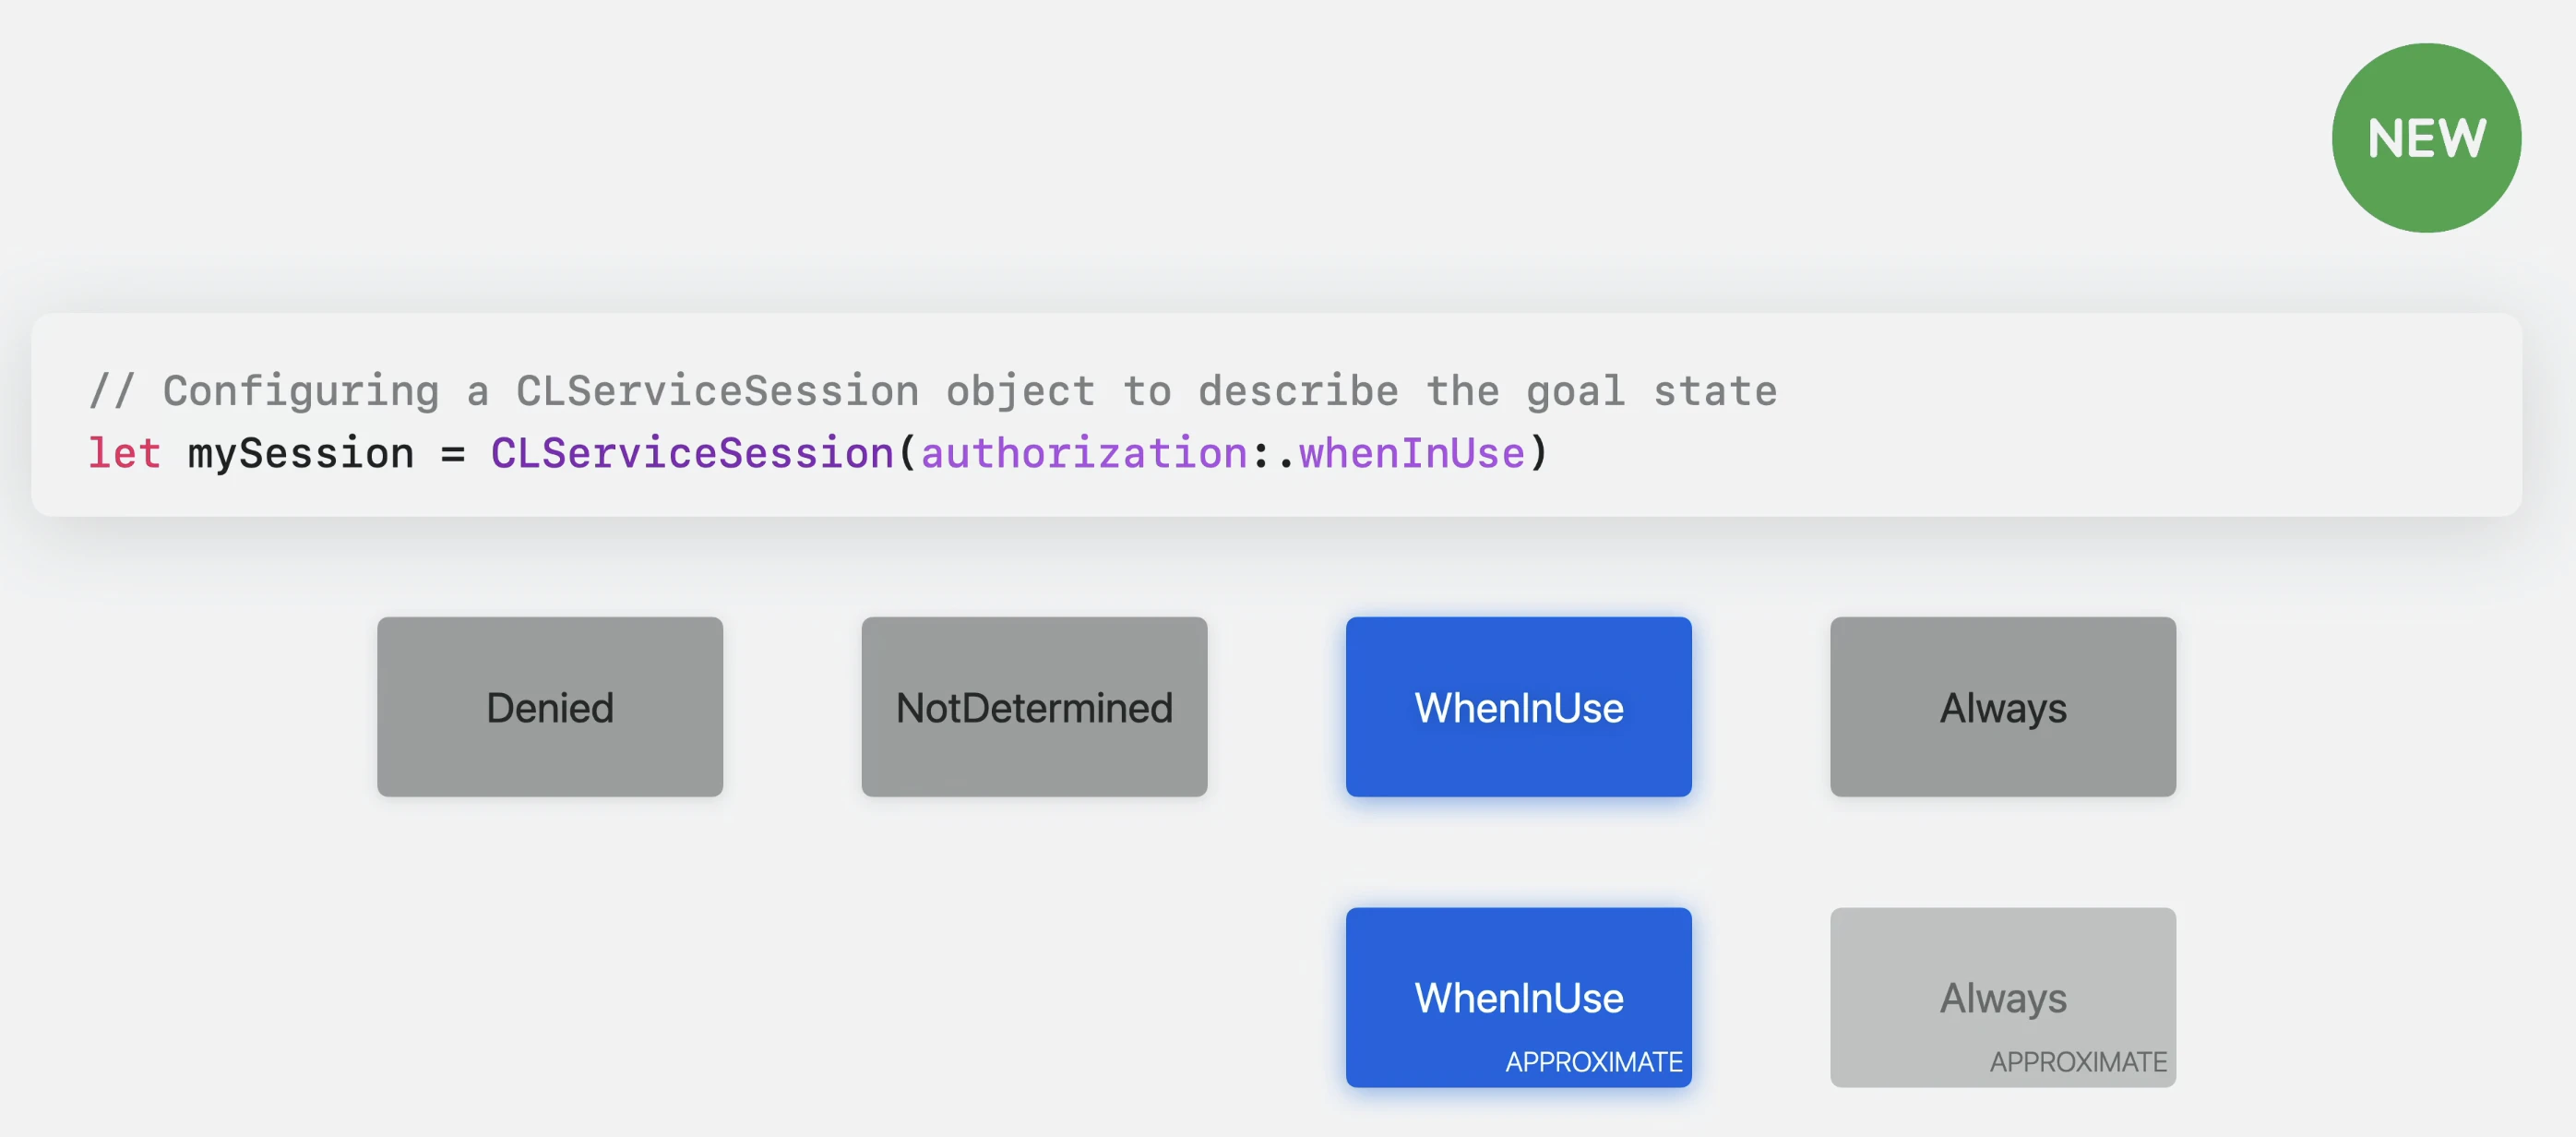Click the APPROXIMATE label under lighter Always
Viewport: 2576px width, 1137px height.
coord(2078,1062)
